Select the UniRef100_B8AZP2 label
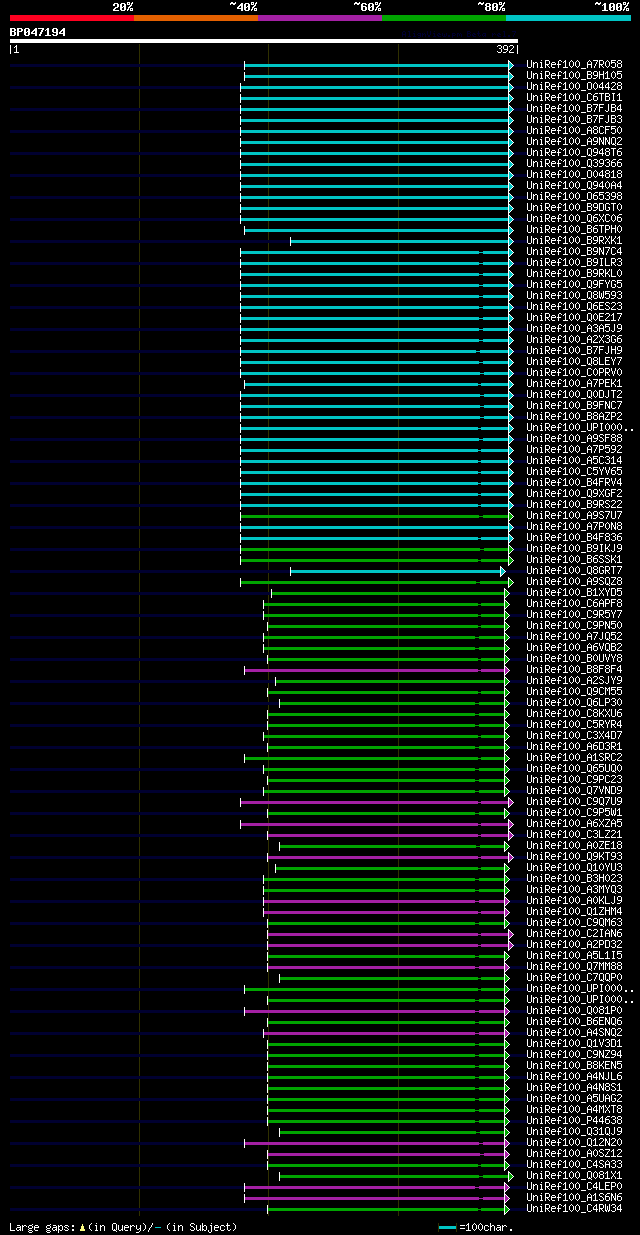Screen dimensions: 640x1235 pos(574,416)
